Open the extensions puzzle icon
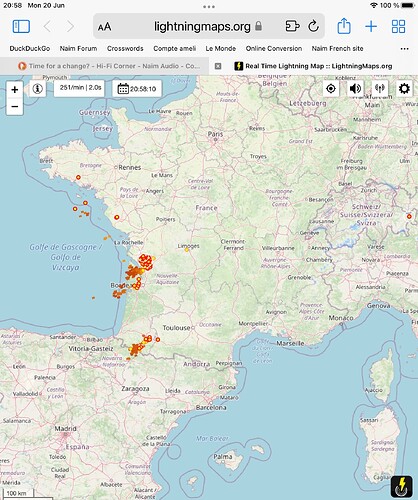 [x=292, y=26]
